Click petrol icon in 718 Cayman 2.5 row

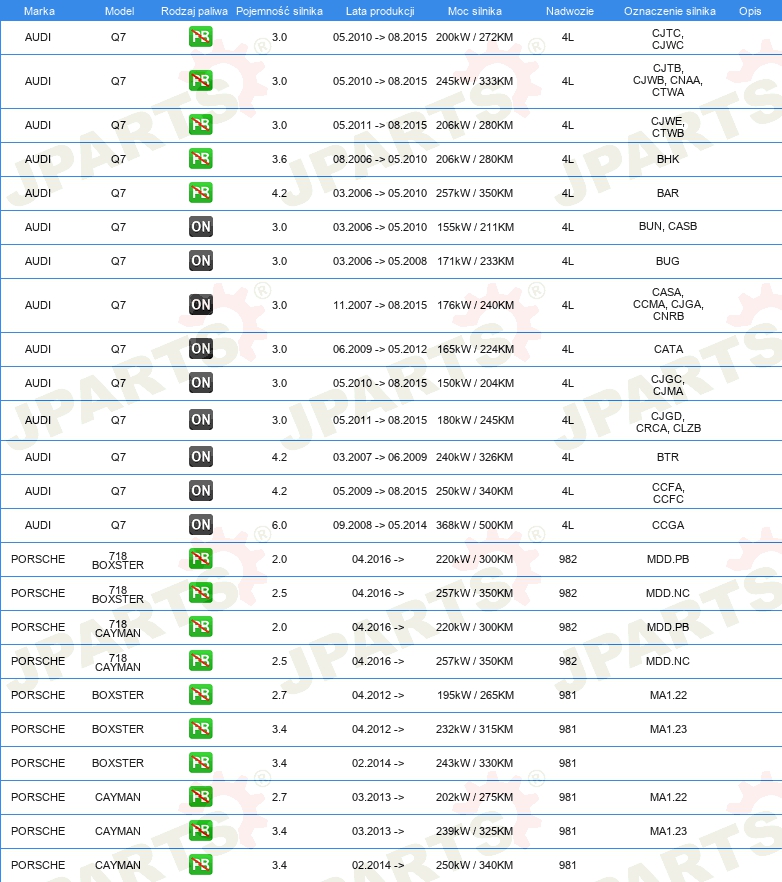[x=200, y=660]
